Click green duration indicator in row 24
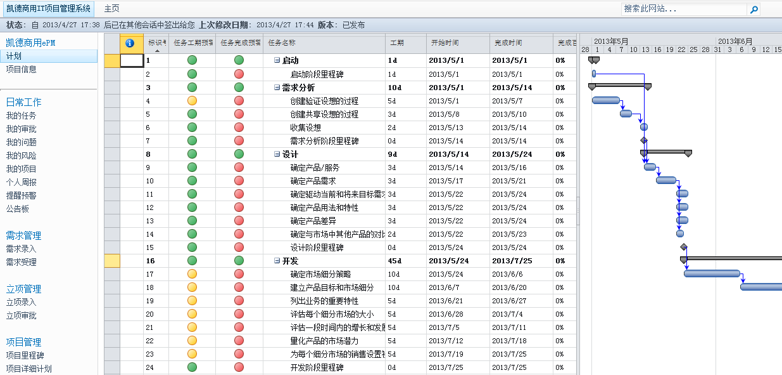782x375 pixels. pyautogui.click(x=192, y=367)
